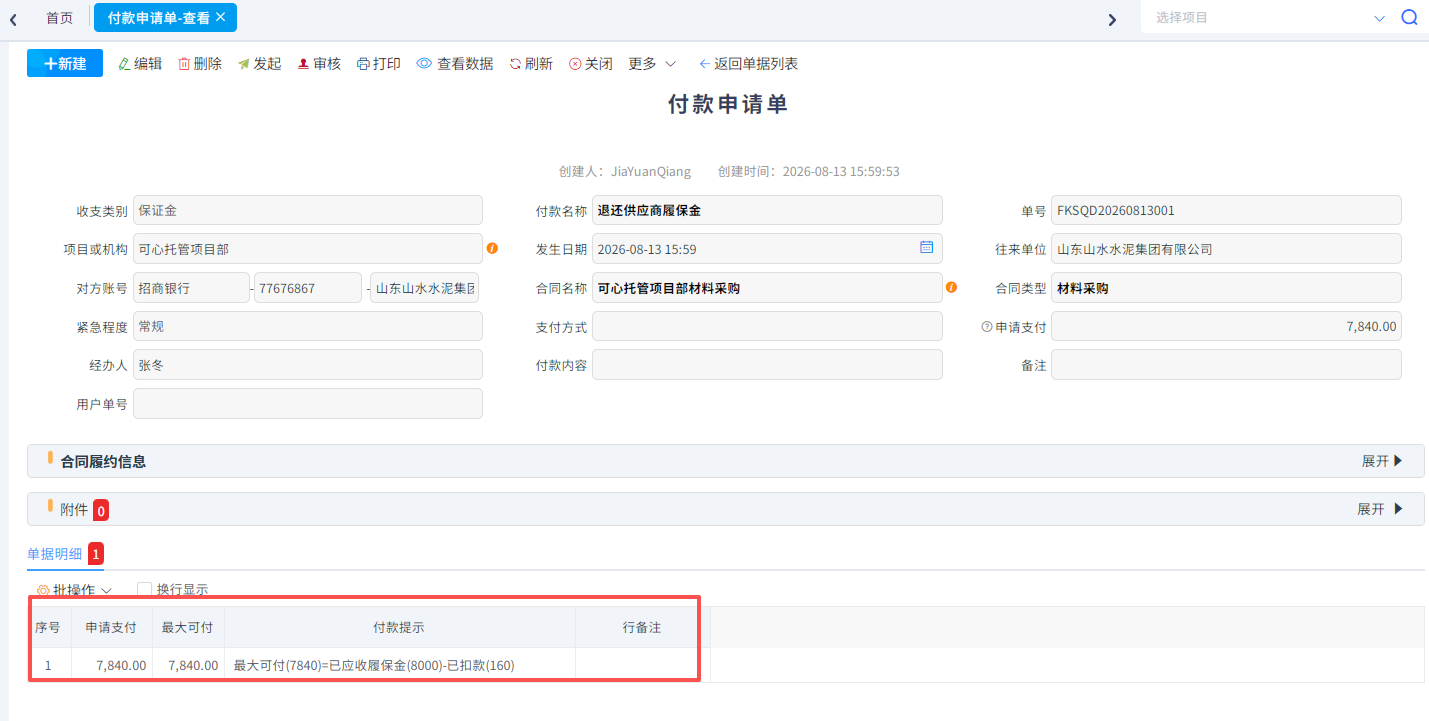Click the red badge 0 next to 附件
1429x721 pixels.
tap(101, 510)
